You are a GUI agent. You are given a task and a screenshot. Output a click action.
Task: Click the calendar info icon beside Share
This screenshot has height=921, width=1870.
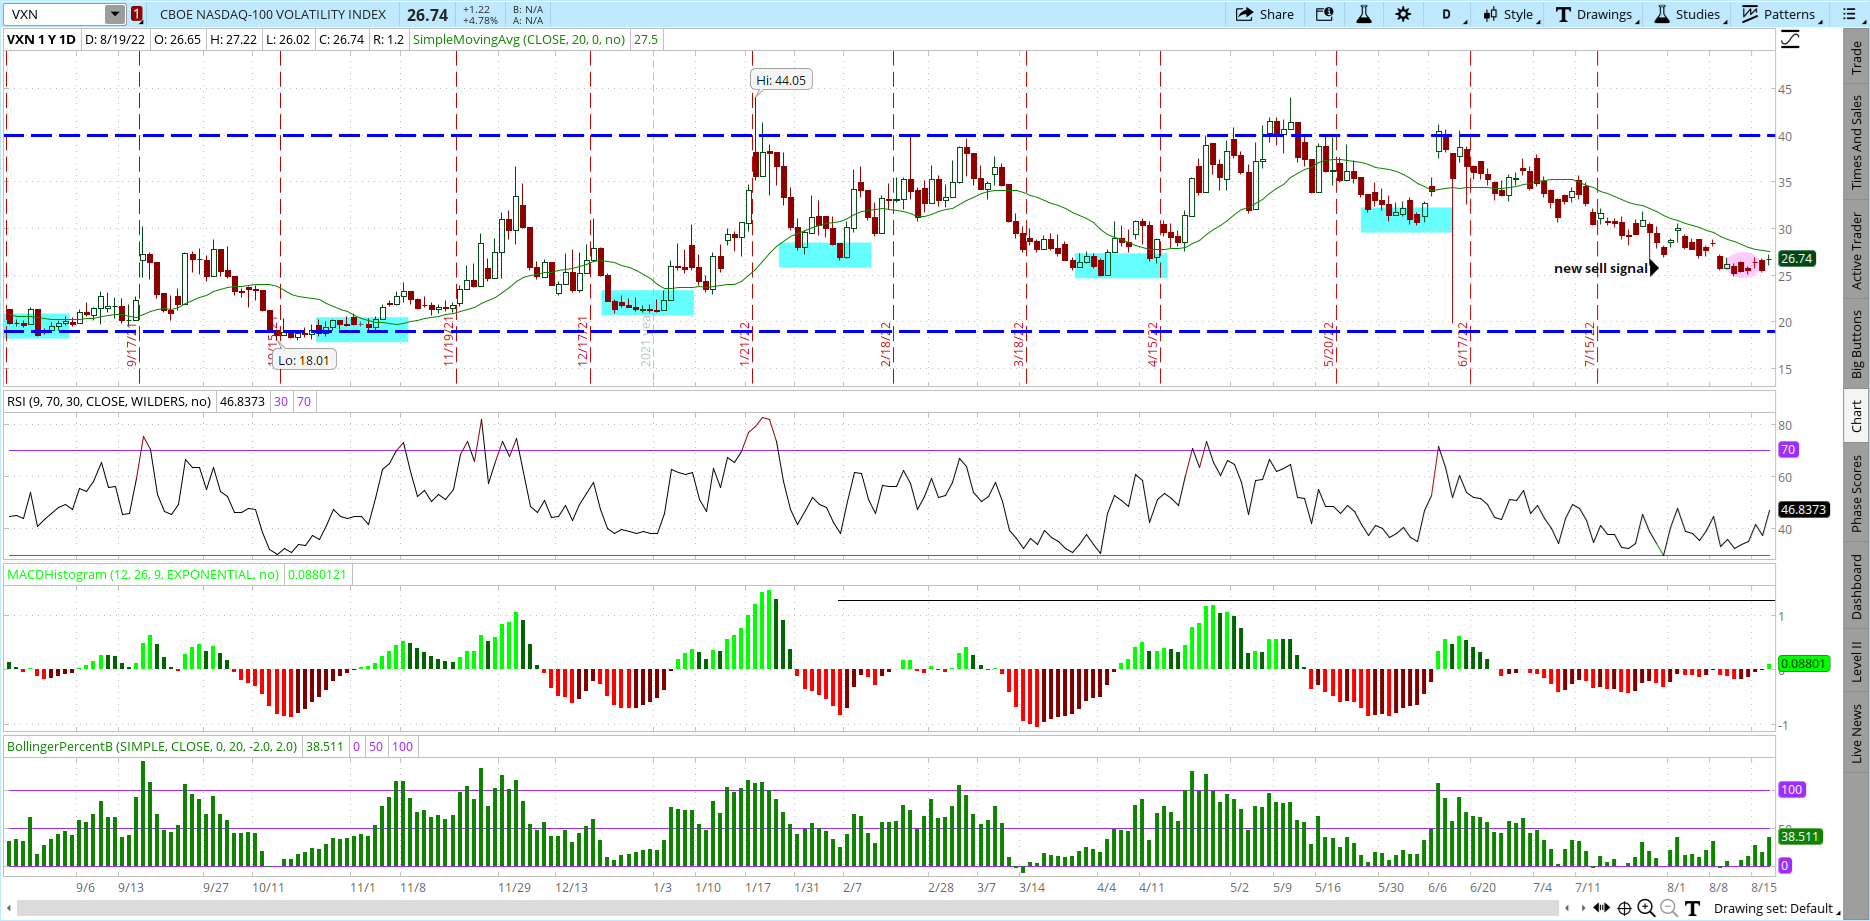pyautogui.click(x=1324, y=14)
